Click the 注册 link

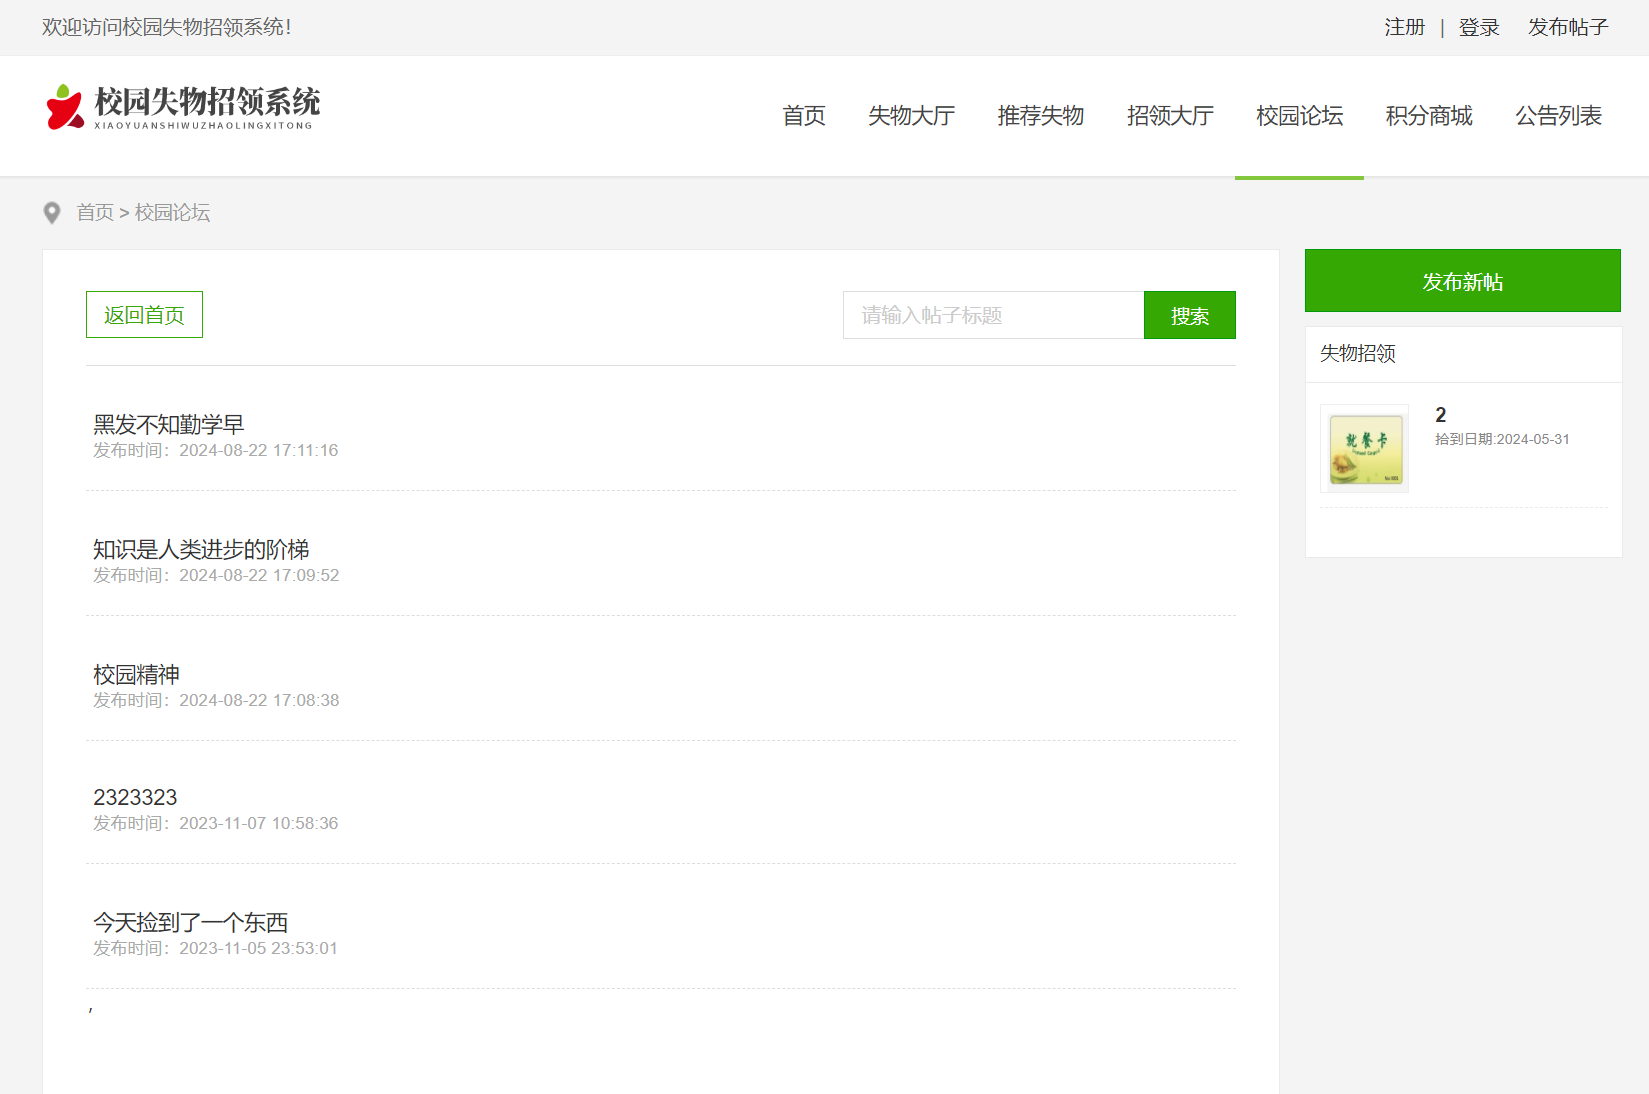pyautogui.click(x=1404, y=28)
